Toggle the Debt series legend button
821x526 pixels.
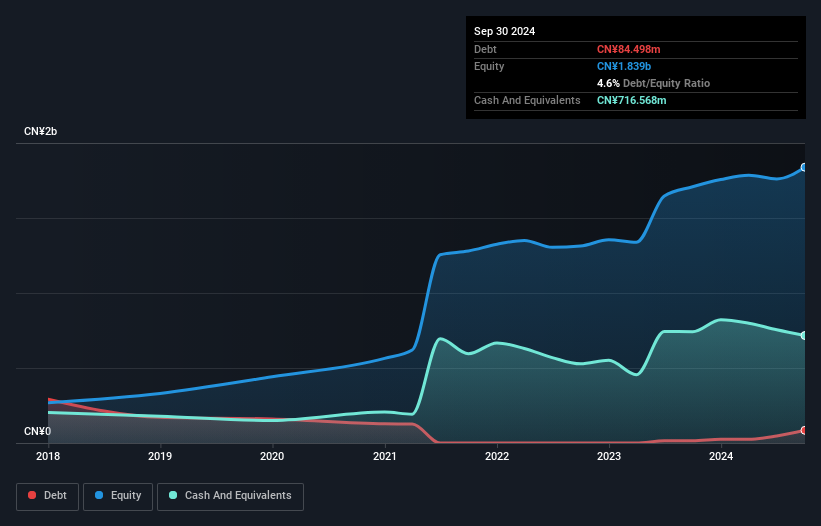(48, 496)
